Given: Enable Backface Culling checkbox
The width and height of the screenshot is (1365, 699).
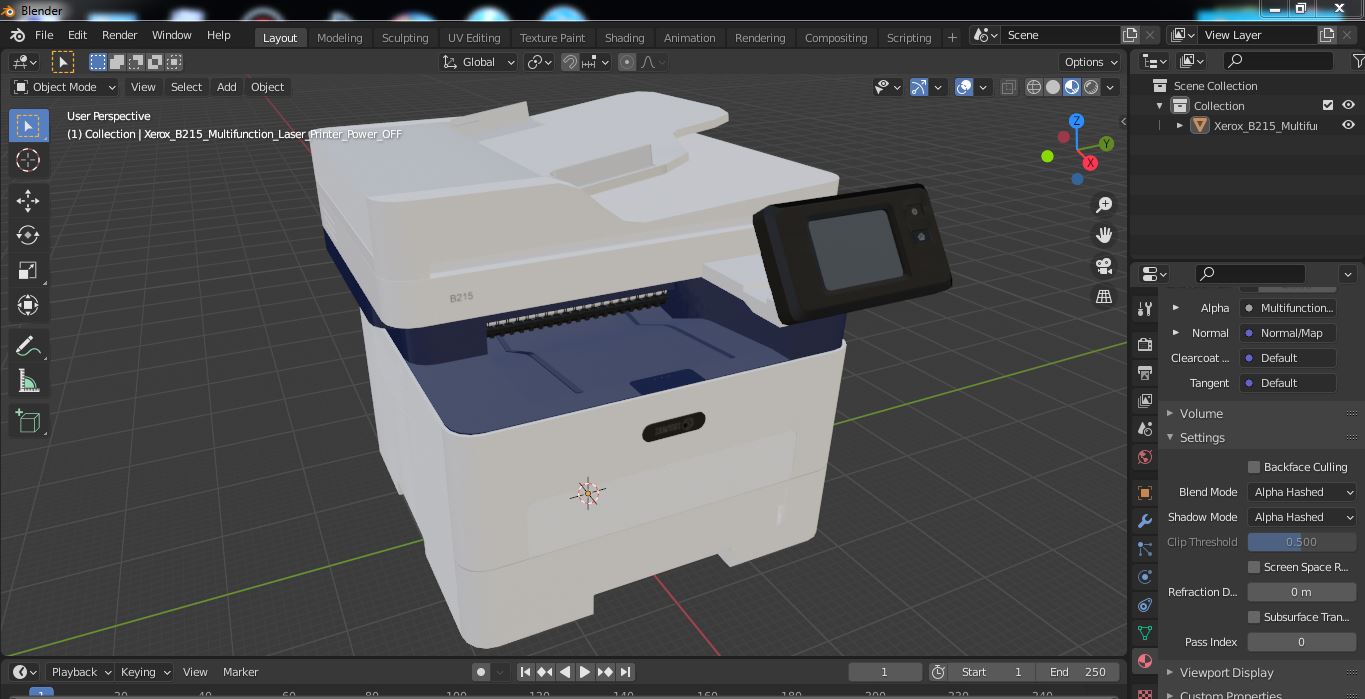Looking at the screenshot, I should pyautogui.click(x=1254, y=467).
